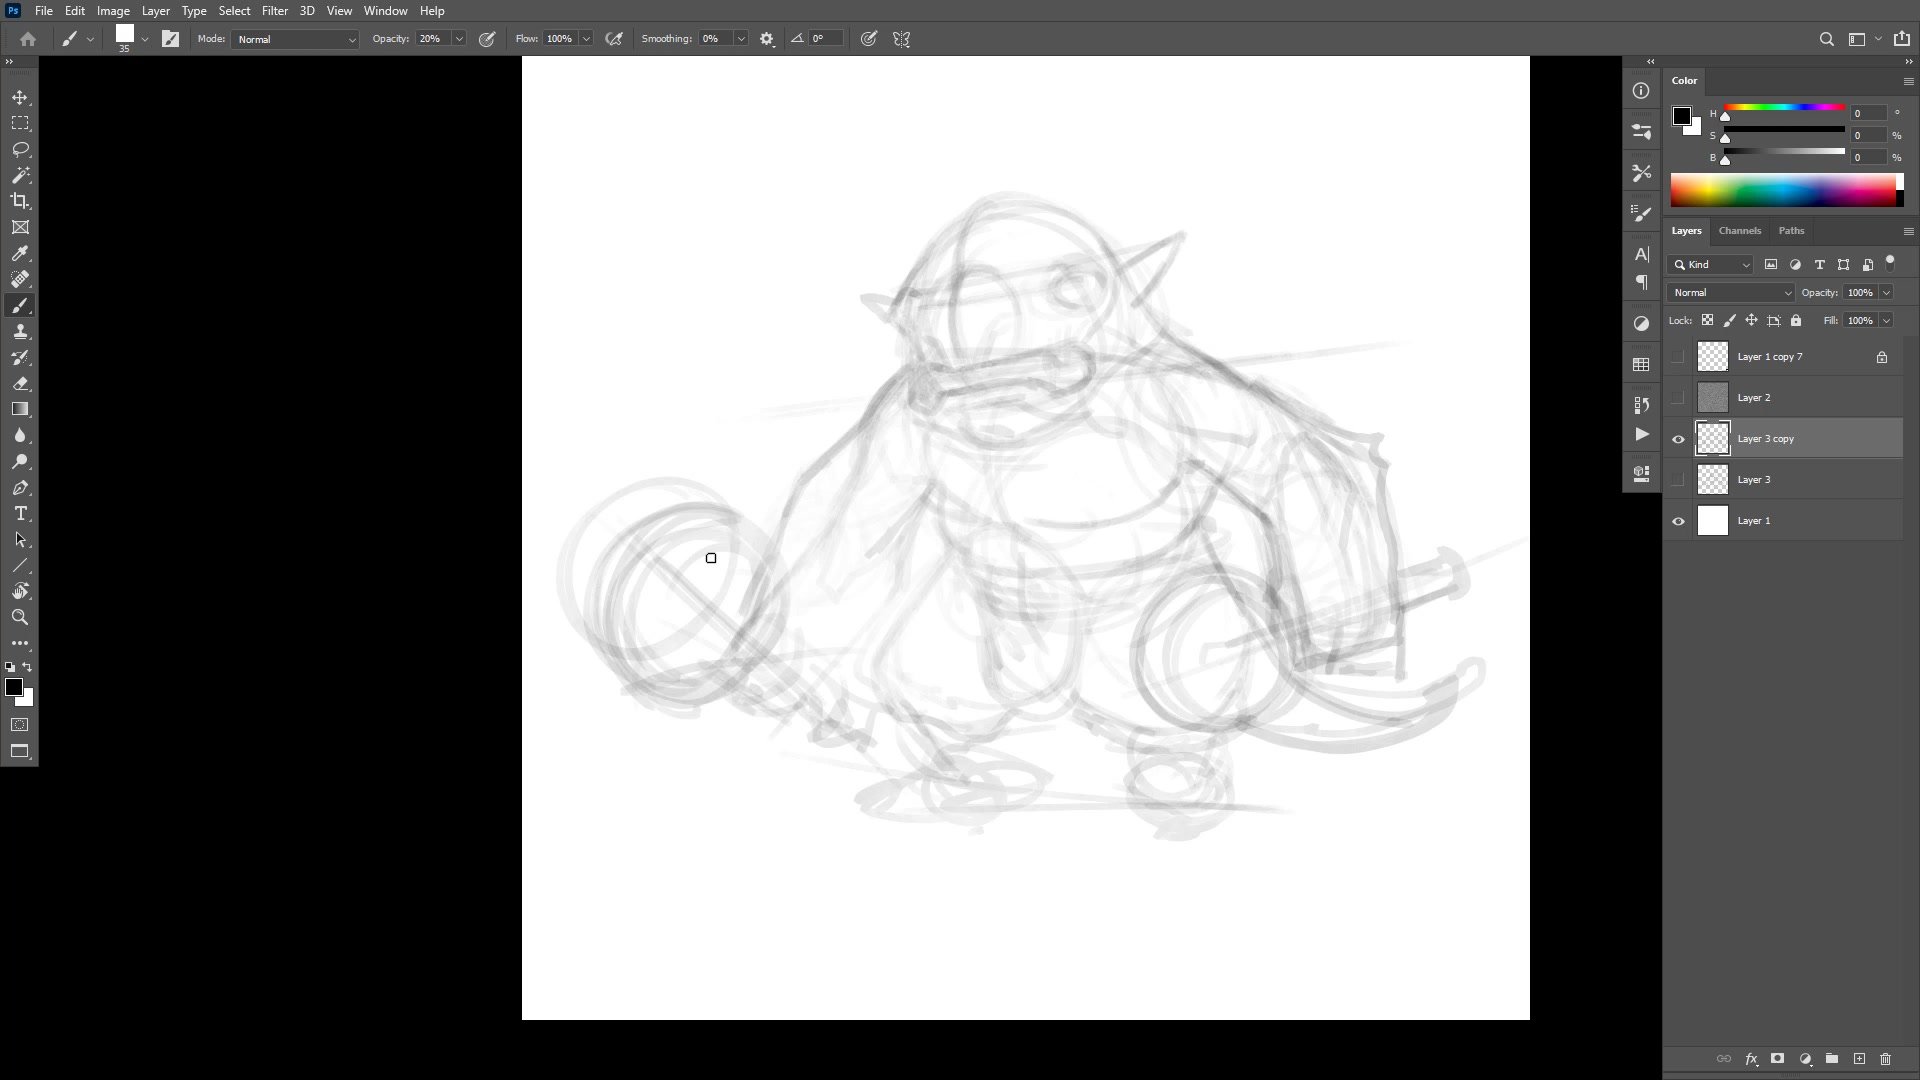This screenshot has height=1080, width=1920.
Task: Hide the Layer 1 background layer
Action: click(1678, 521)
